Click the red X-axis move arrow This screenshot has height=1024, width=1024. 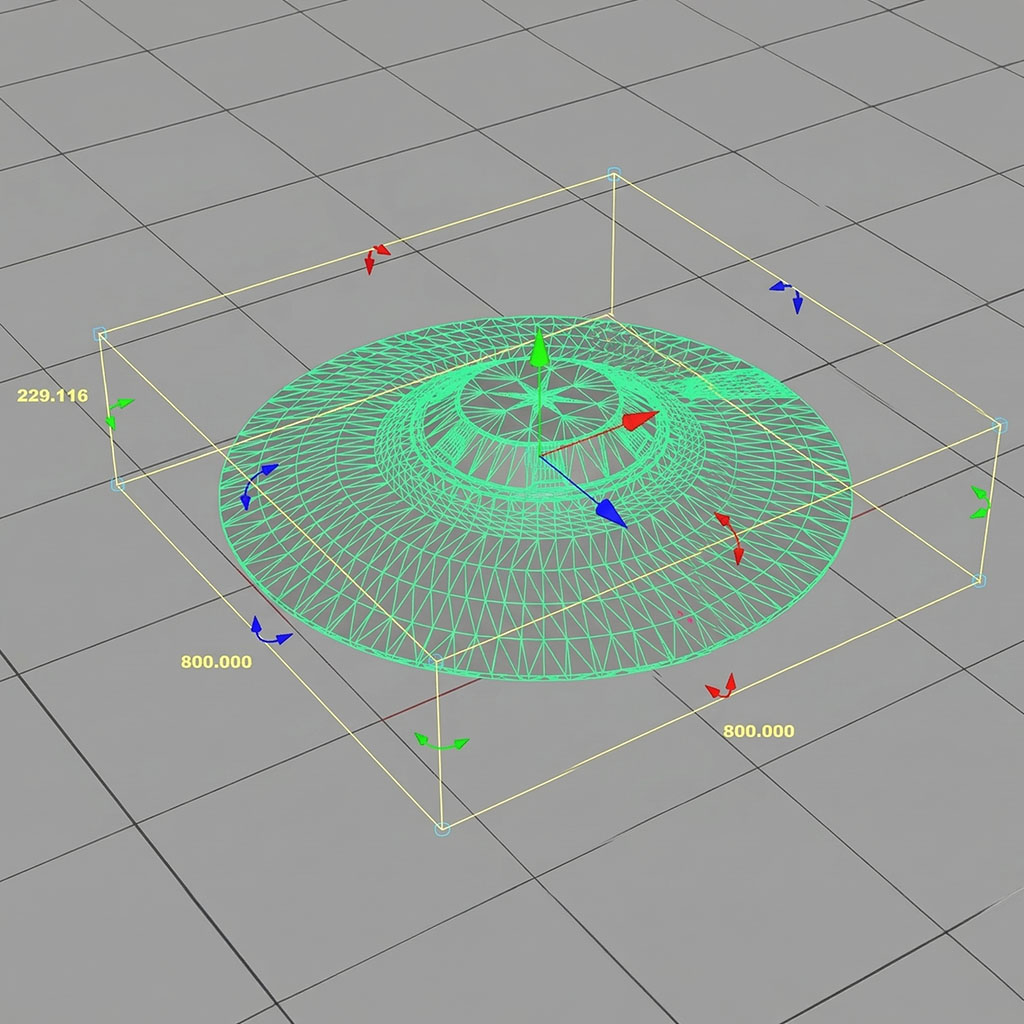[640, 419]
